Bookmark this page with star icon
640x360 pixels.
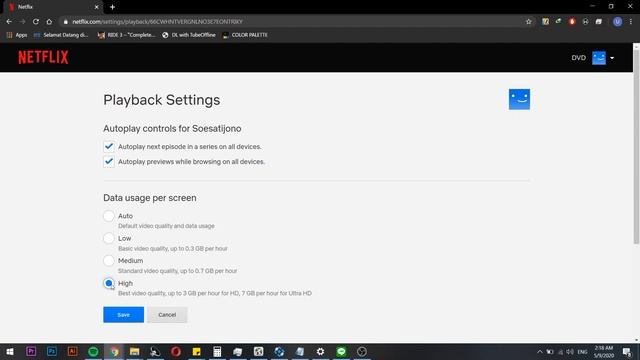pos(529,22)
